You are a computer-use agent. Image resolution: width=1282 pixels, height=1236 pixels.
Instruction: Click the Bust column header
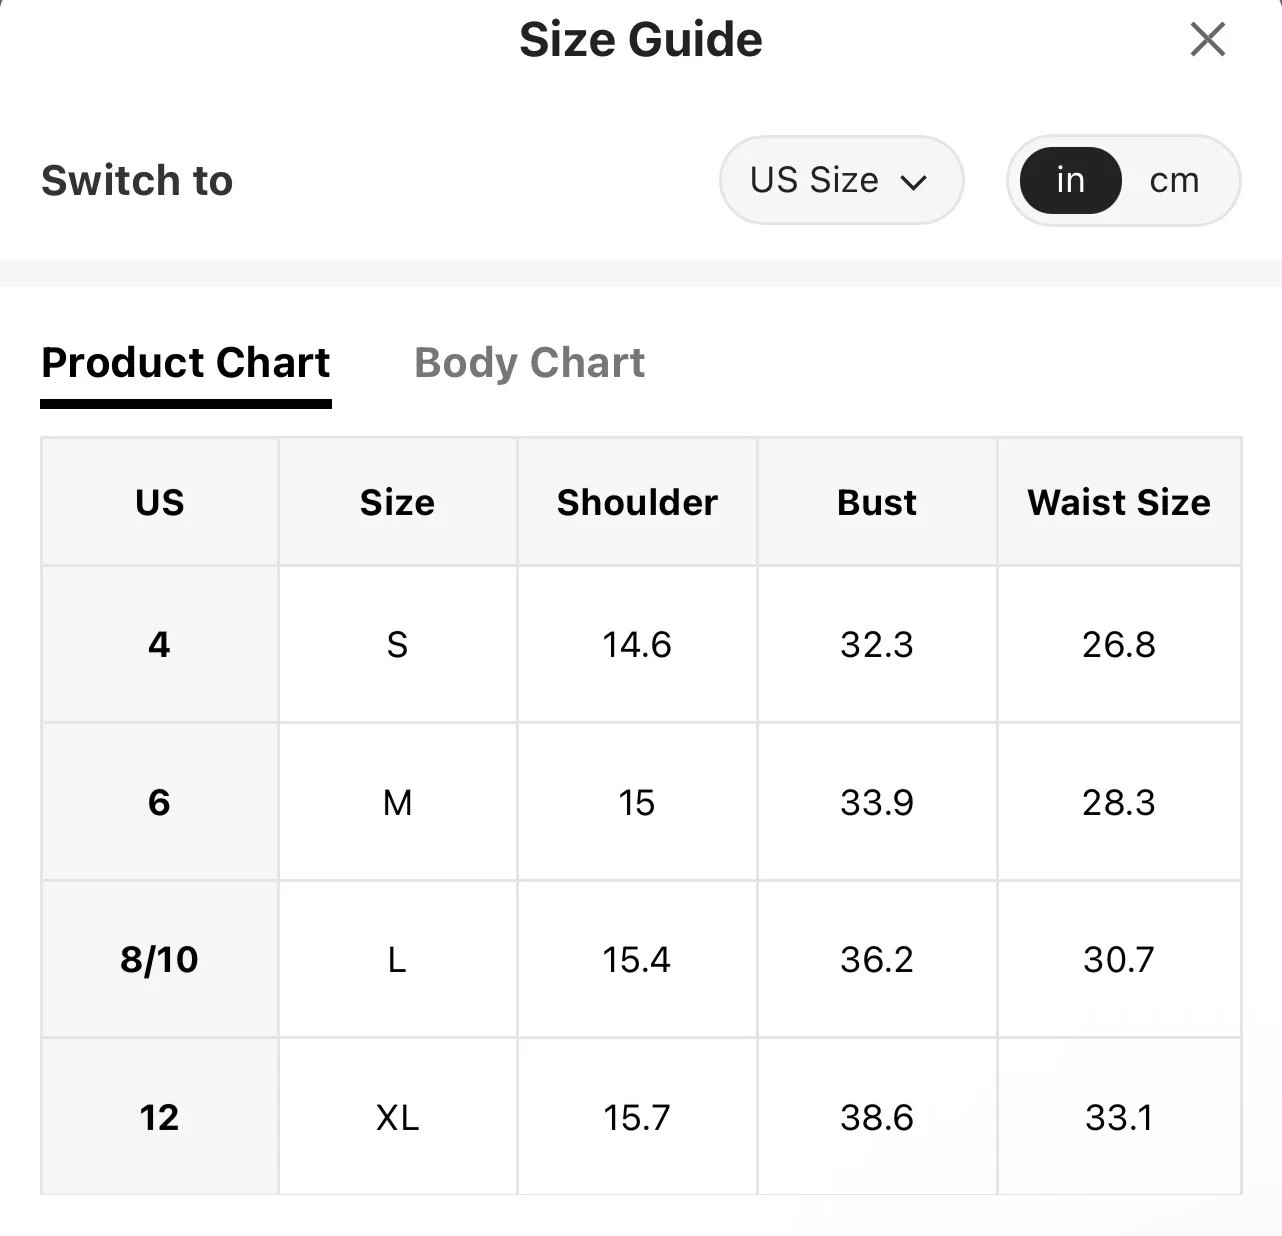[x=877, y=502]
